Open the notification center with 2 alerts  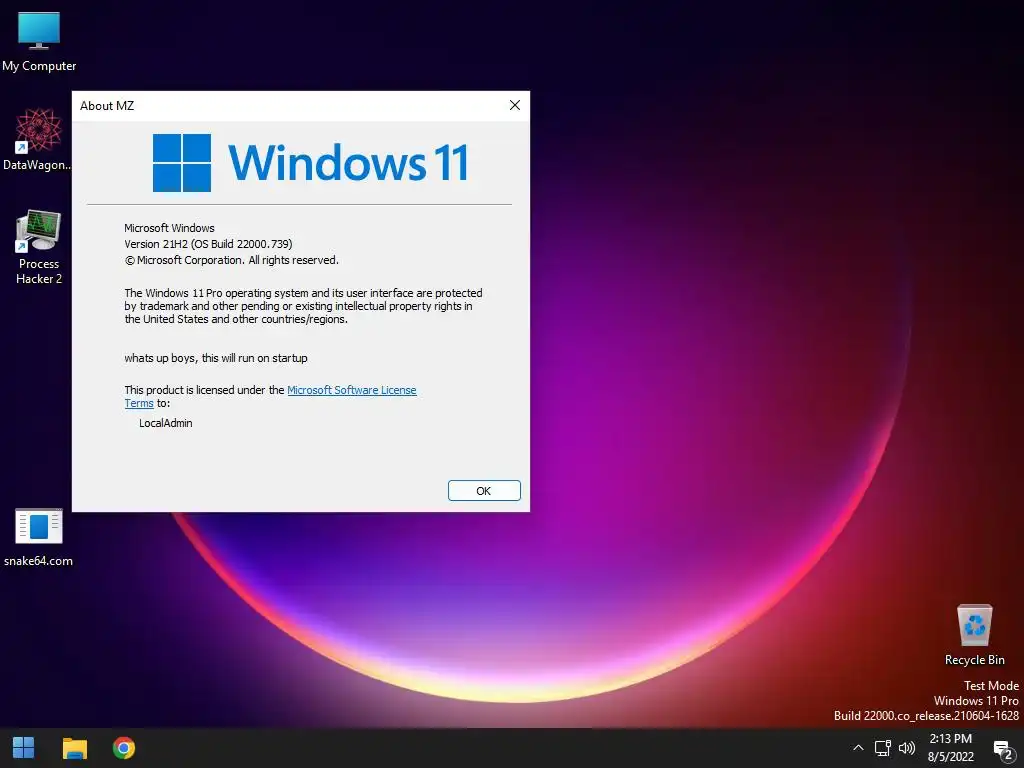tap(1004, 750)
